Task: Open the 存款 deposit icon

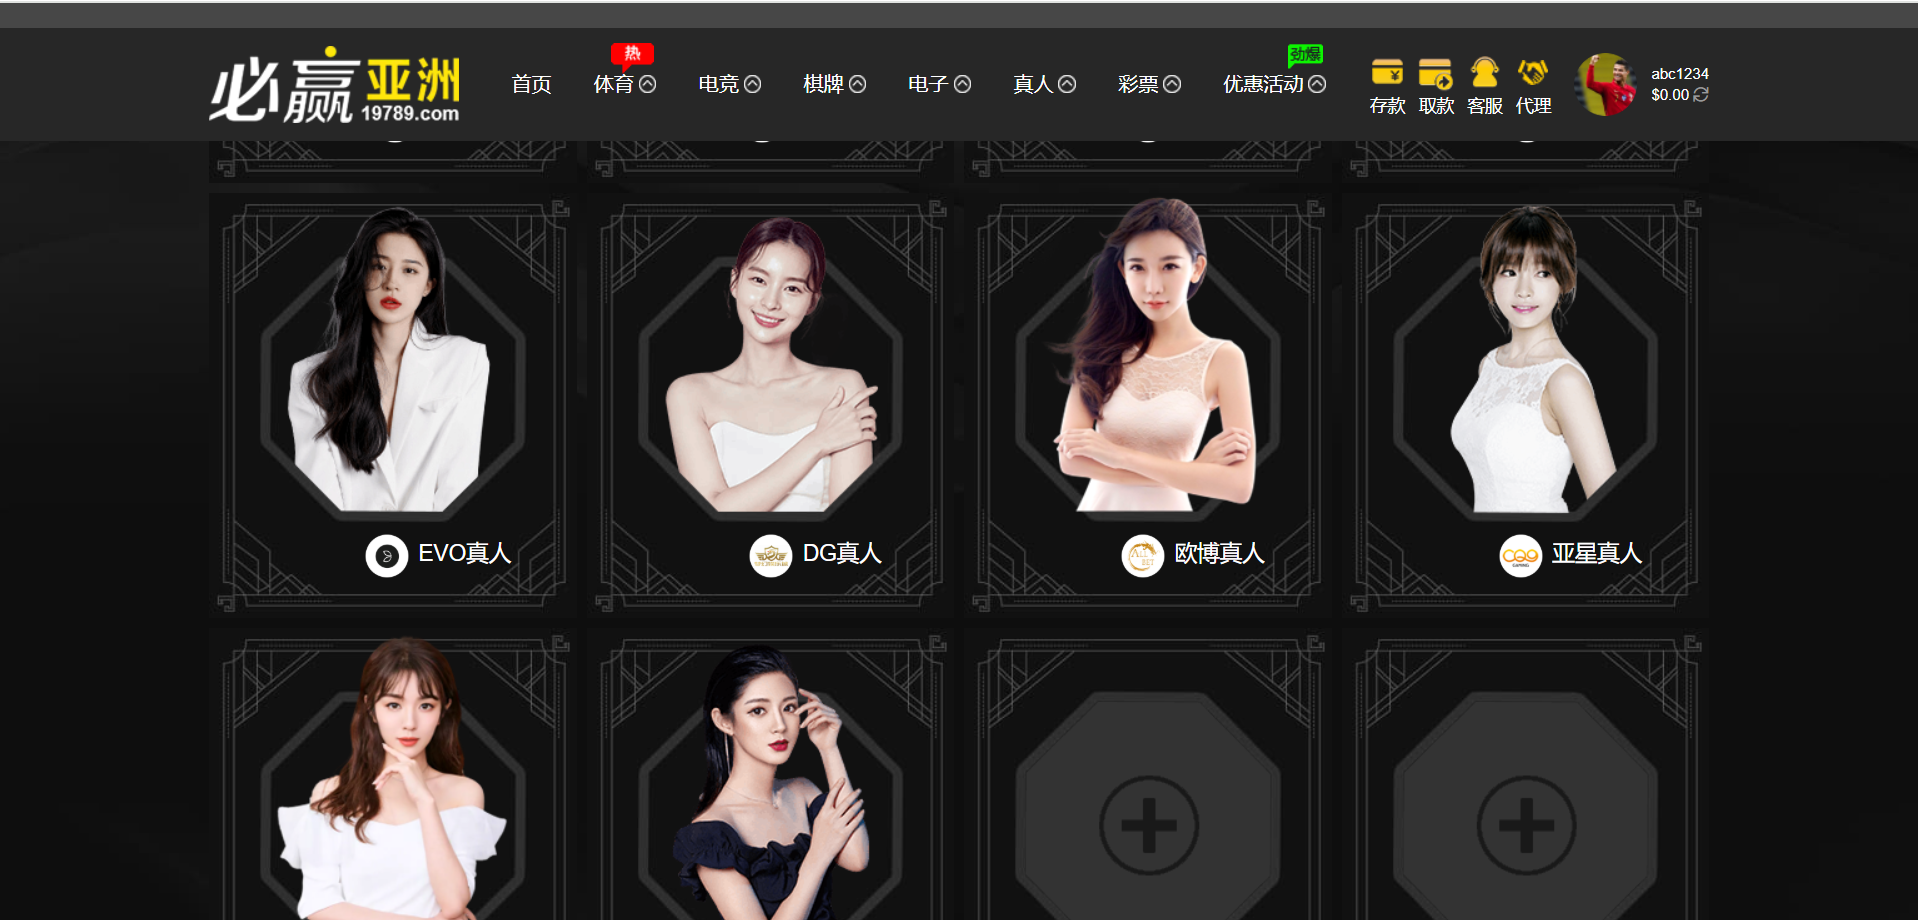Action: (x=1387, y=73)
